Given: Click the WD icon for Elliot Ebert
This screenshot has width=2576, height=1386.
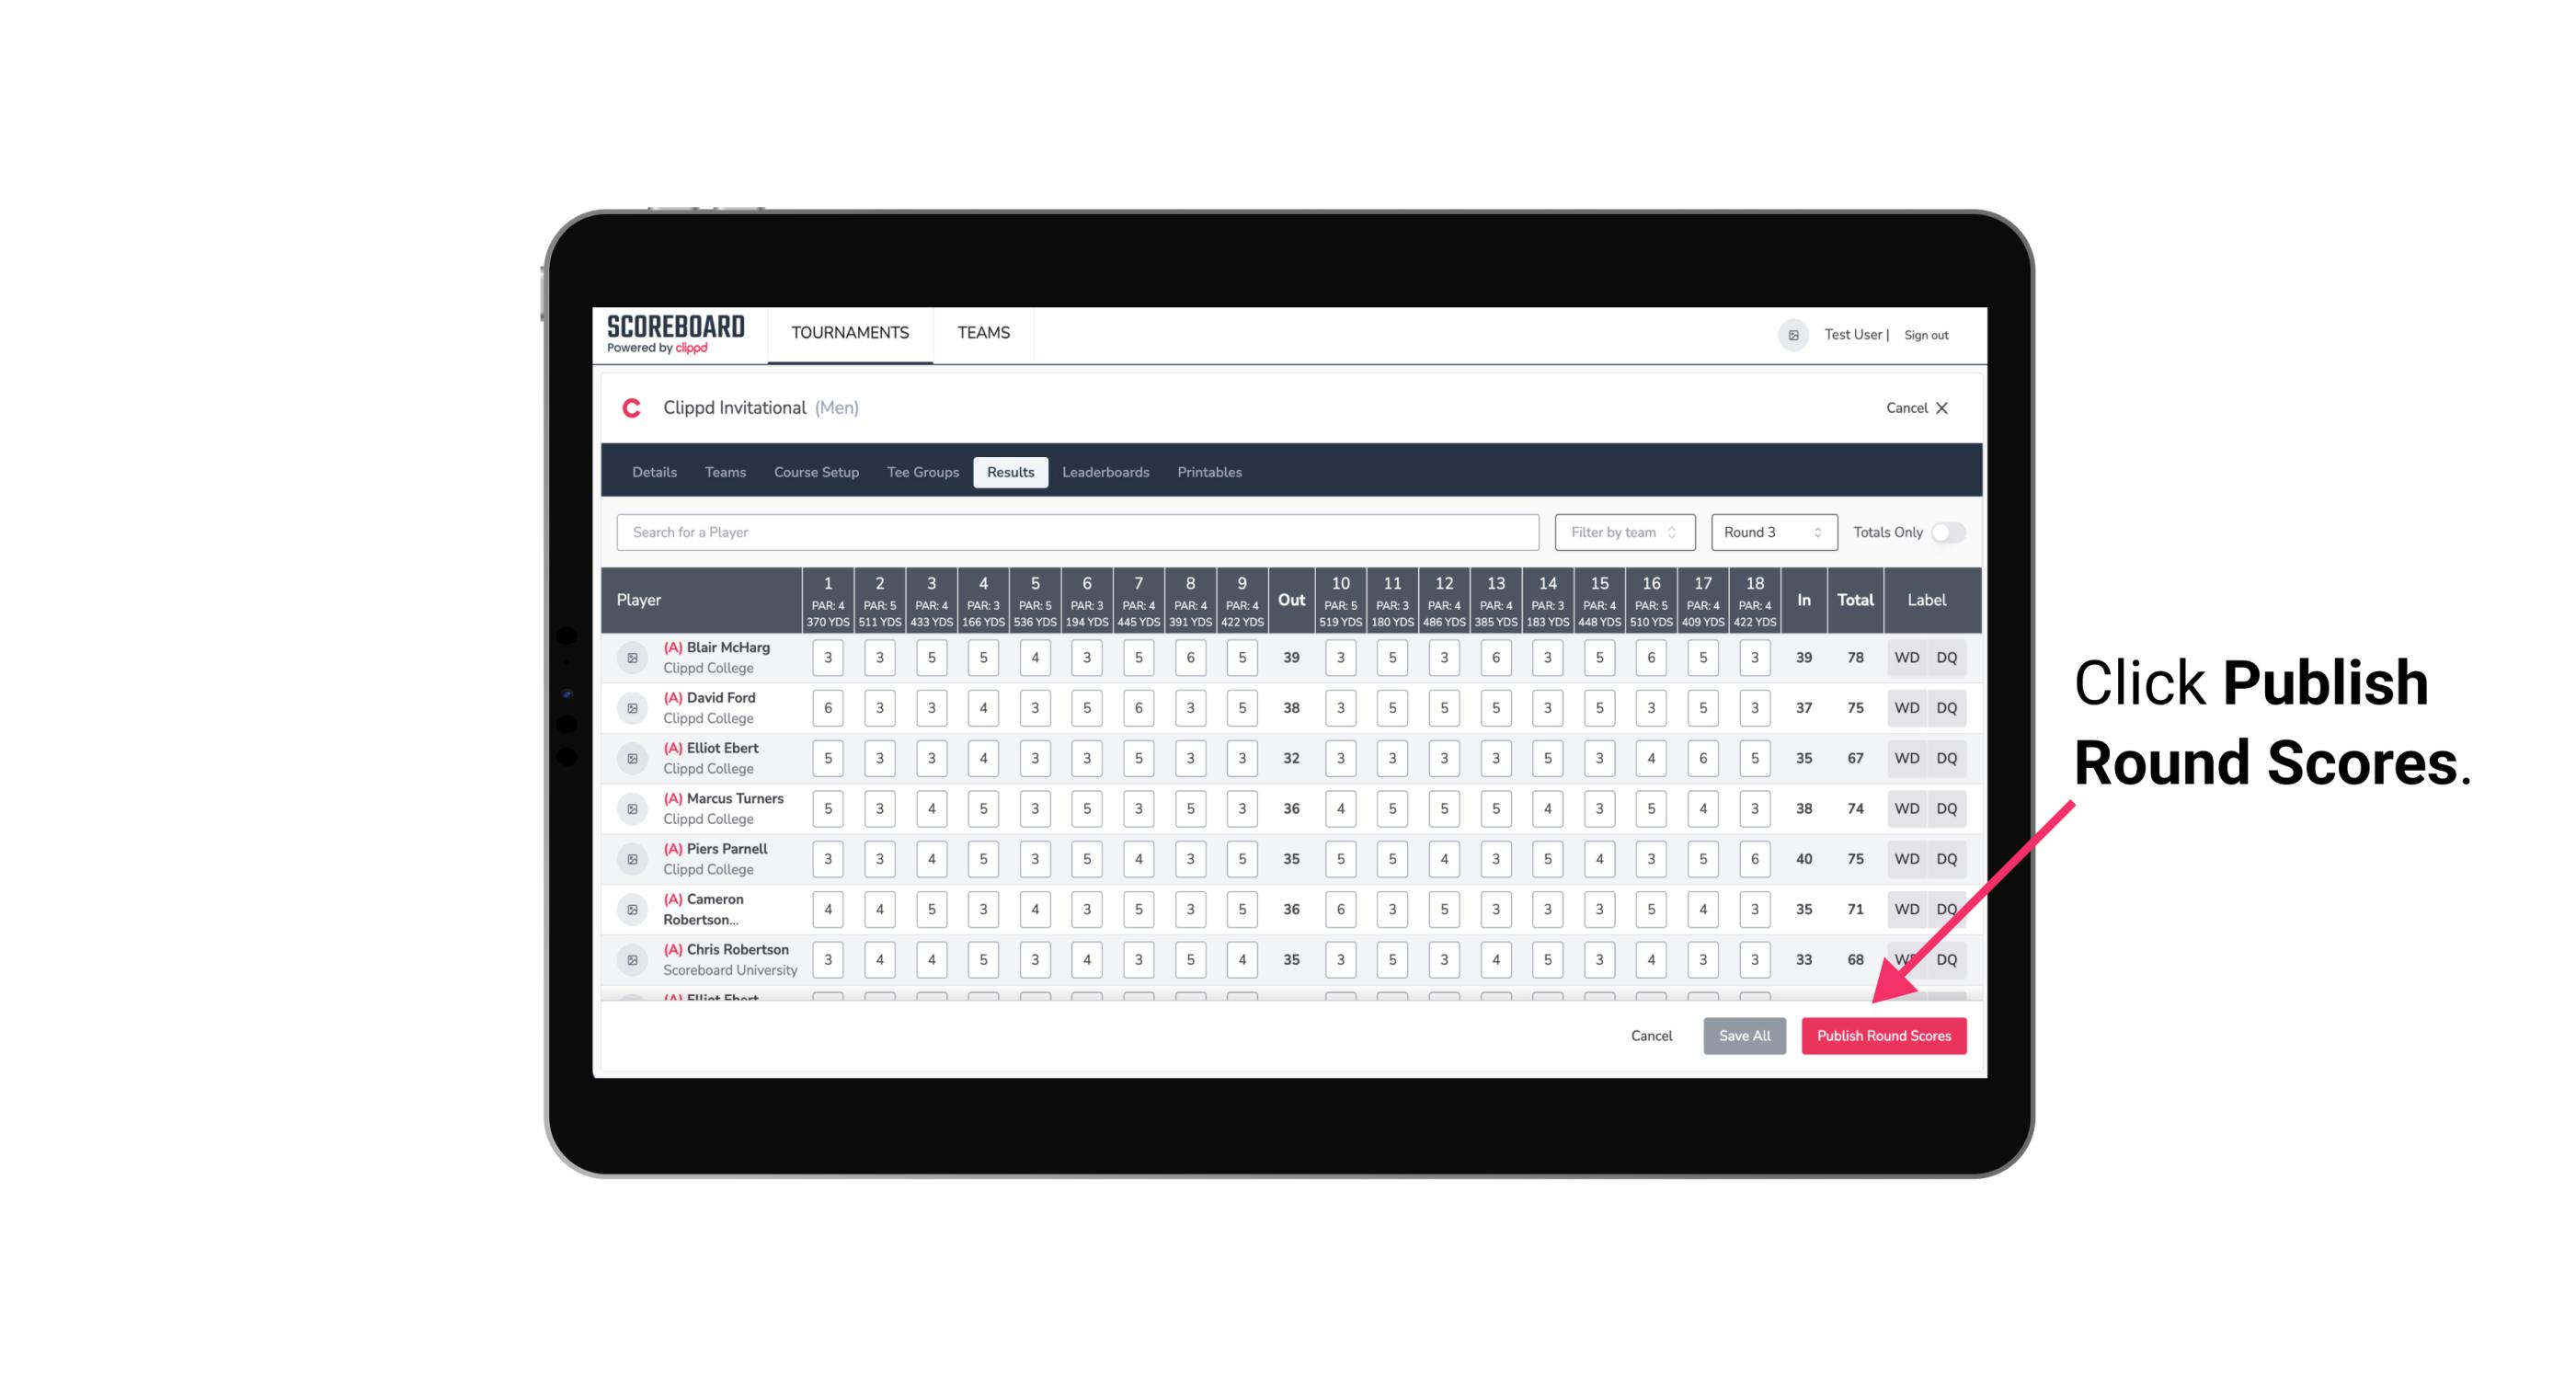Looking at the screenshot, I should tap(1906, 758).
